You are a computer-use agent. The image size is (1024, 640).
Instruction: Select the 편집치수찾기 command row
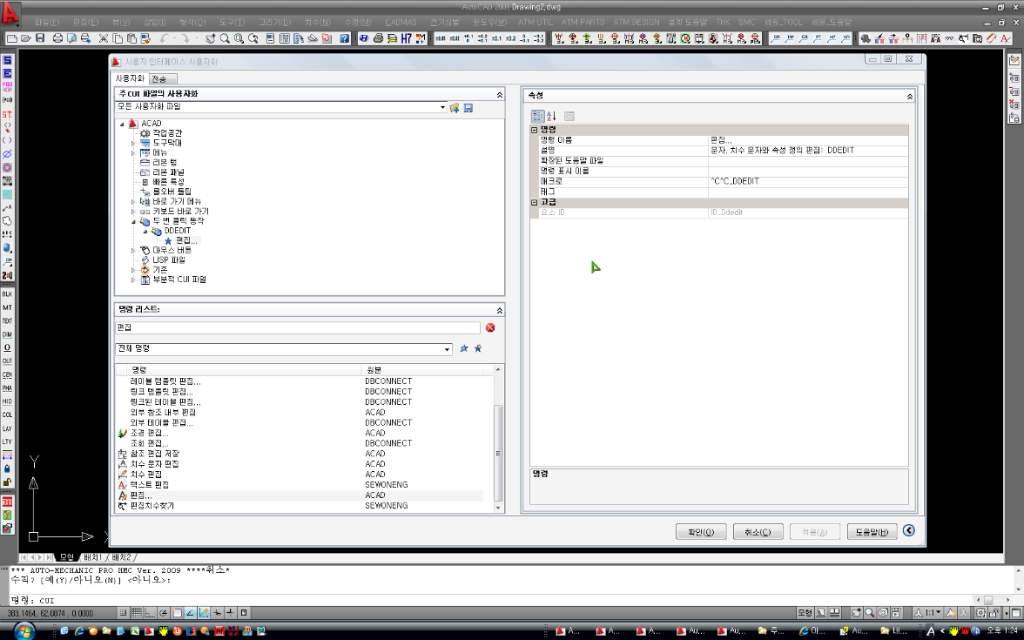point(299,506)
